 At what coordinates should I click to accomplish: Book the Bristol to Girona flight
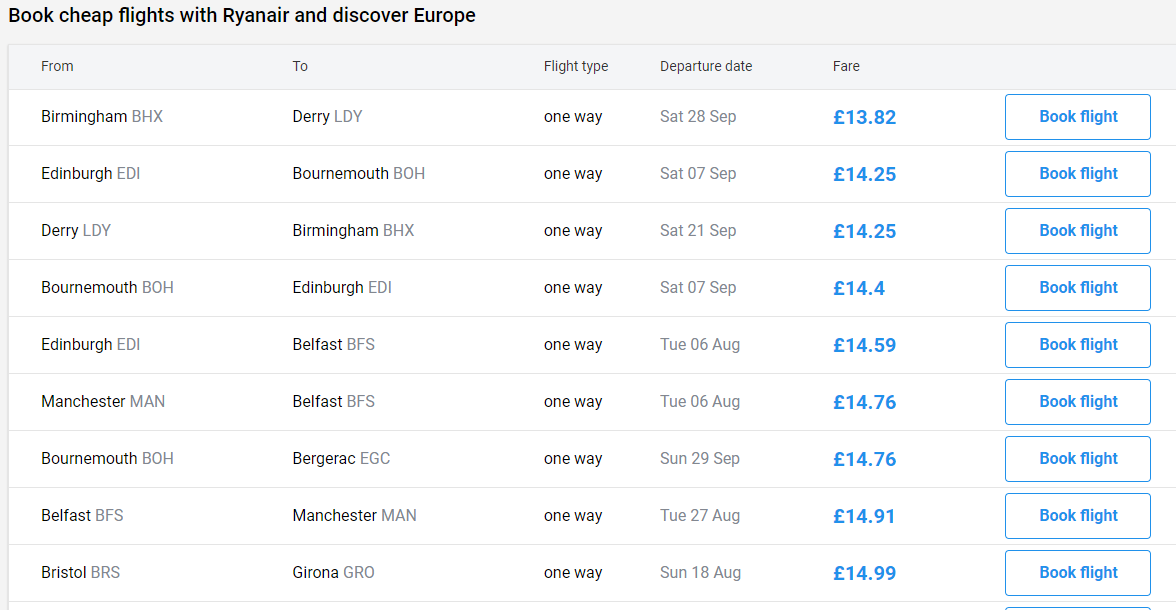click(x=1078, y=573)
